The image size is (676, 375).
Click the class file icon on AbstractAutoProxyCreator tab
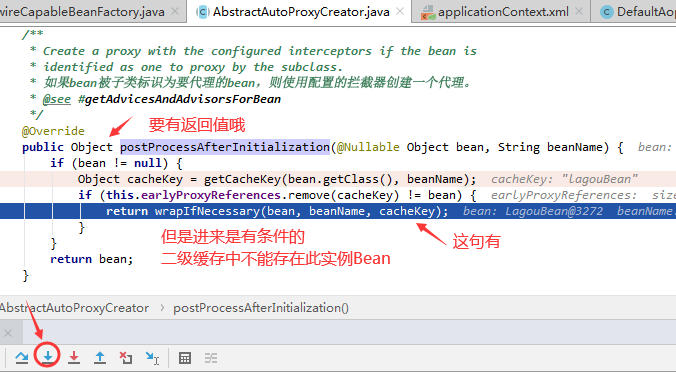pos(202,12)
